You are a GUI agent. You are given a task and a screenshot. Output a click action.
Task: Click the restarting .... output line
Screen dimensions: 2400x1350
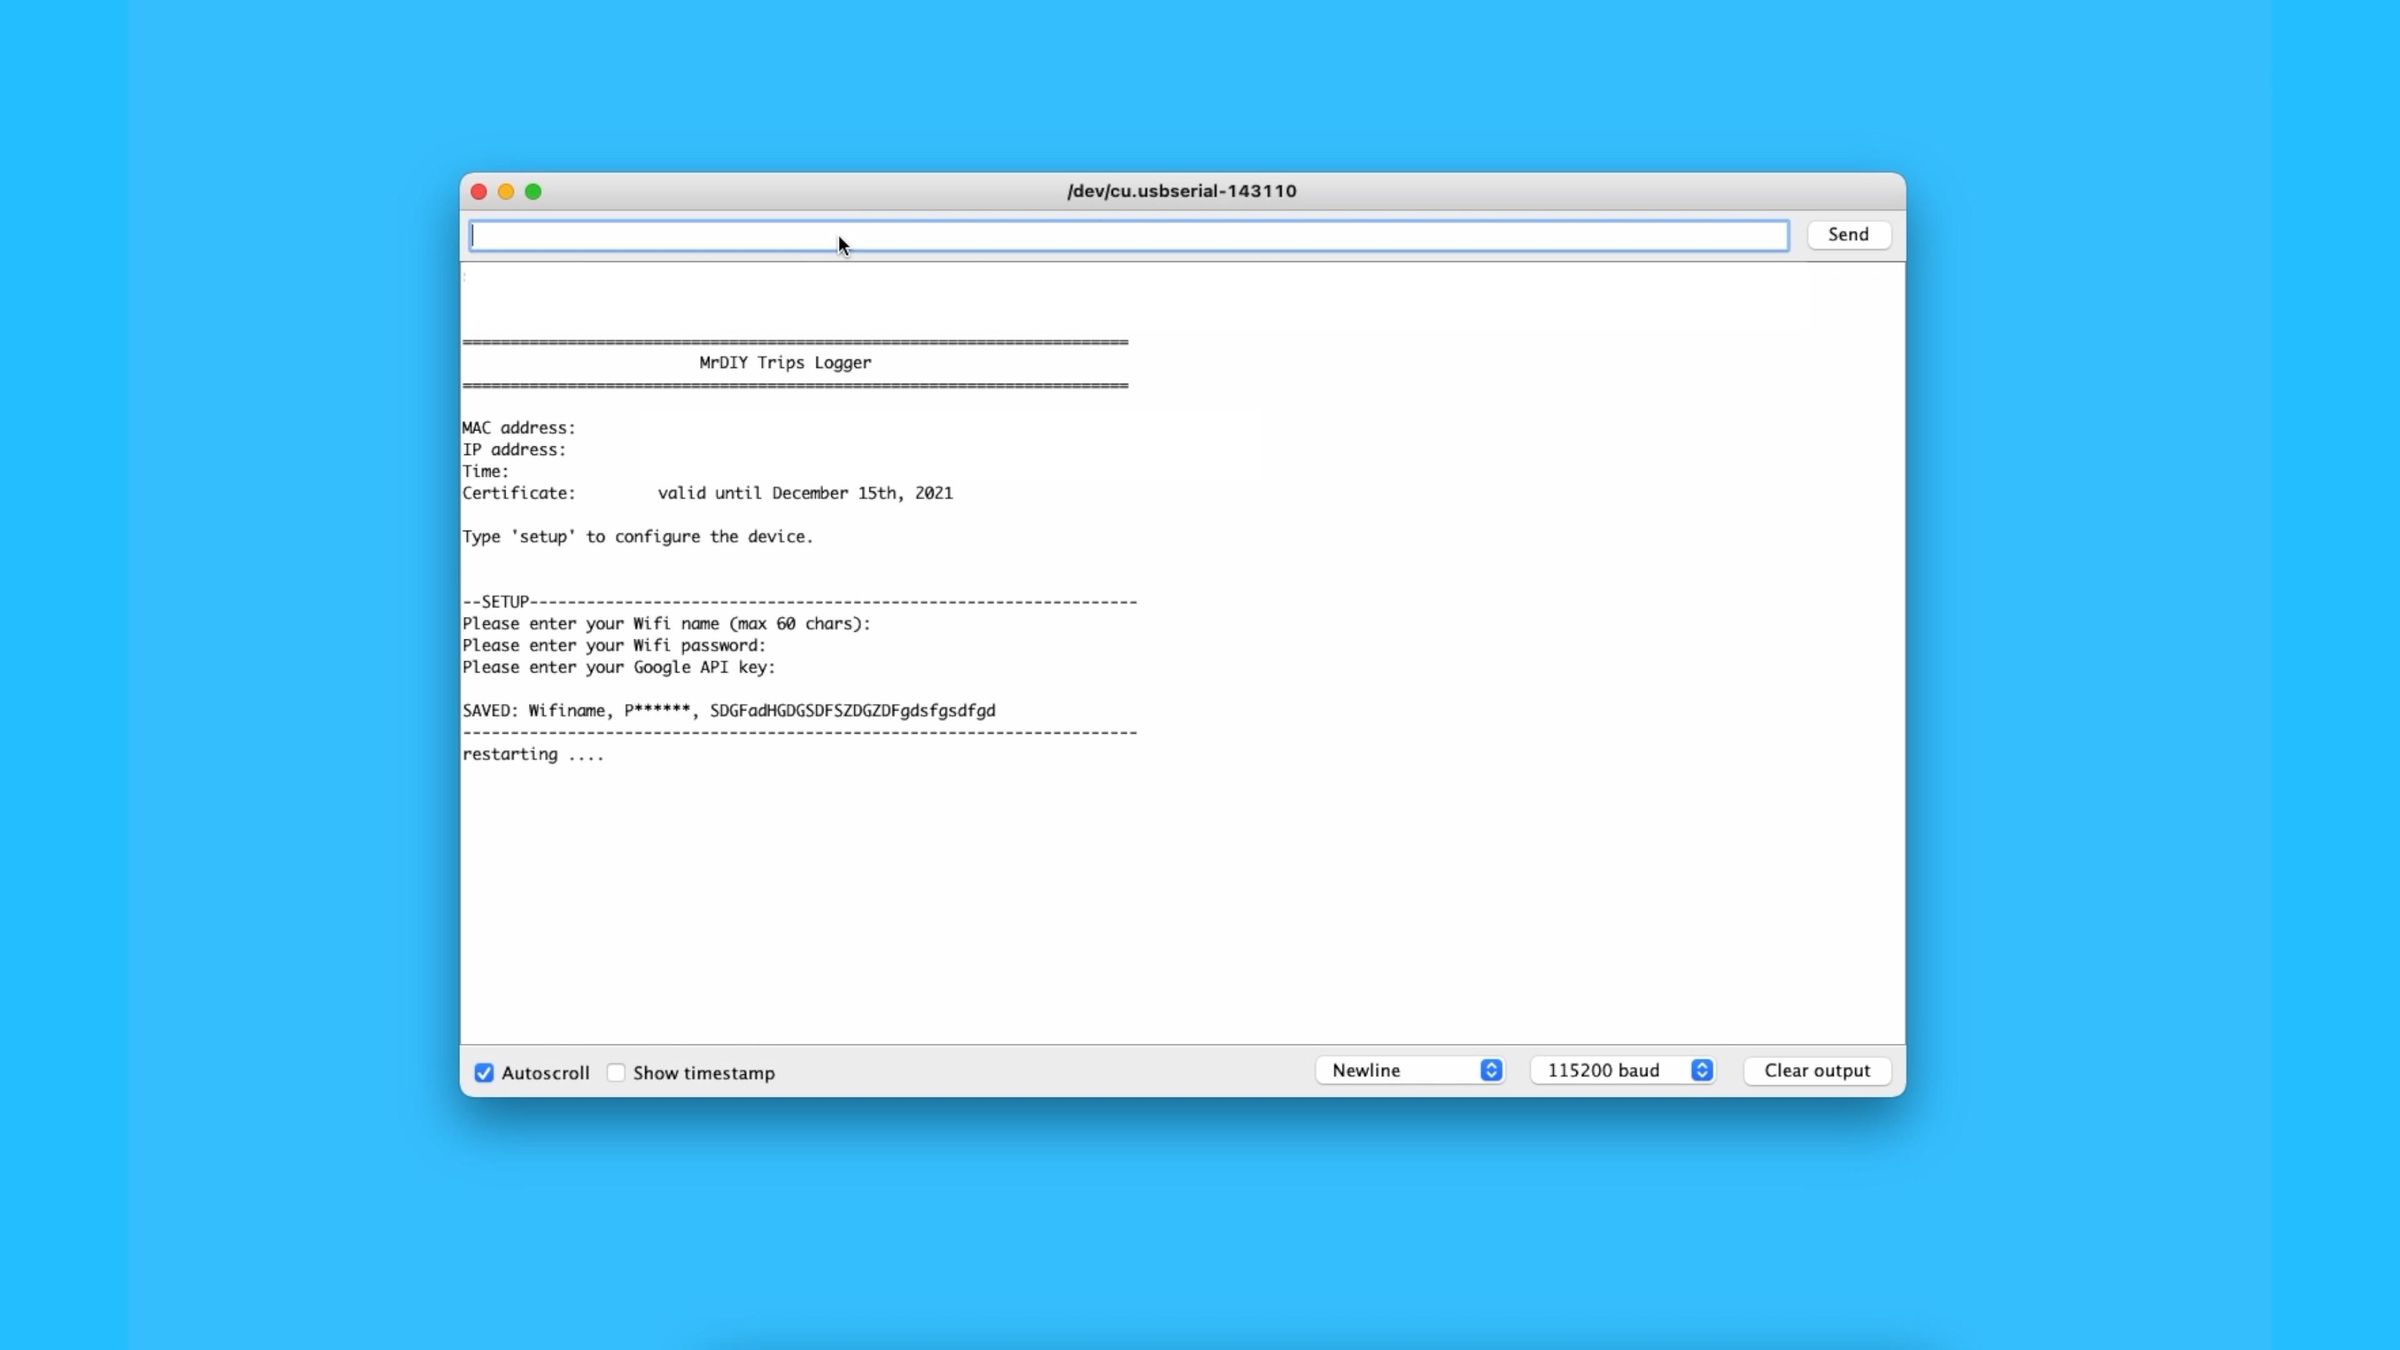[x=532, y=755]
